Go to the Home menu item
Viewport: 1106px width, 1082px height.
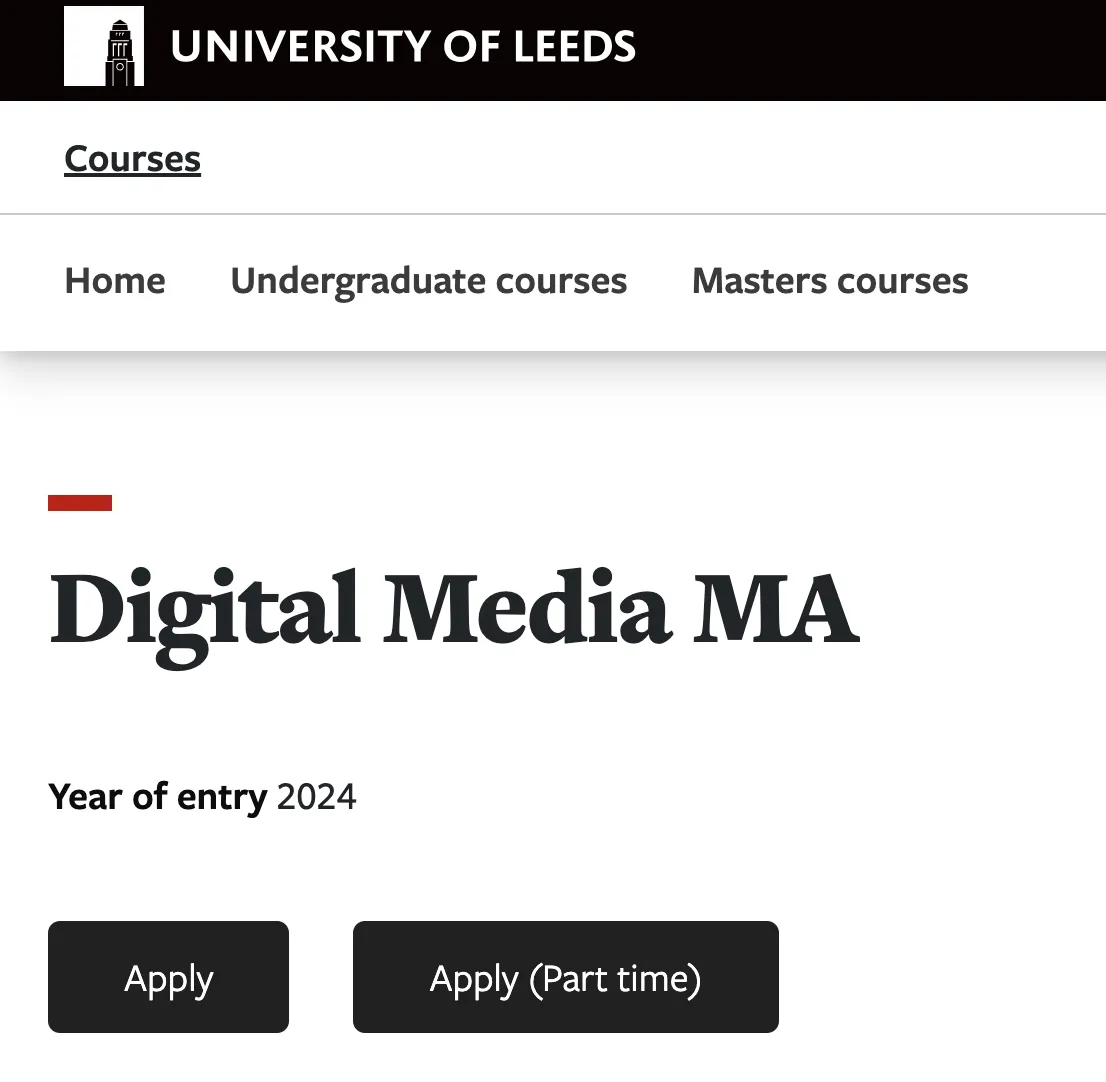[x=115, y=281]
